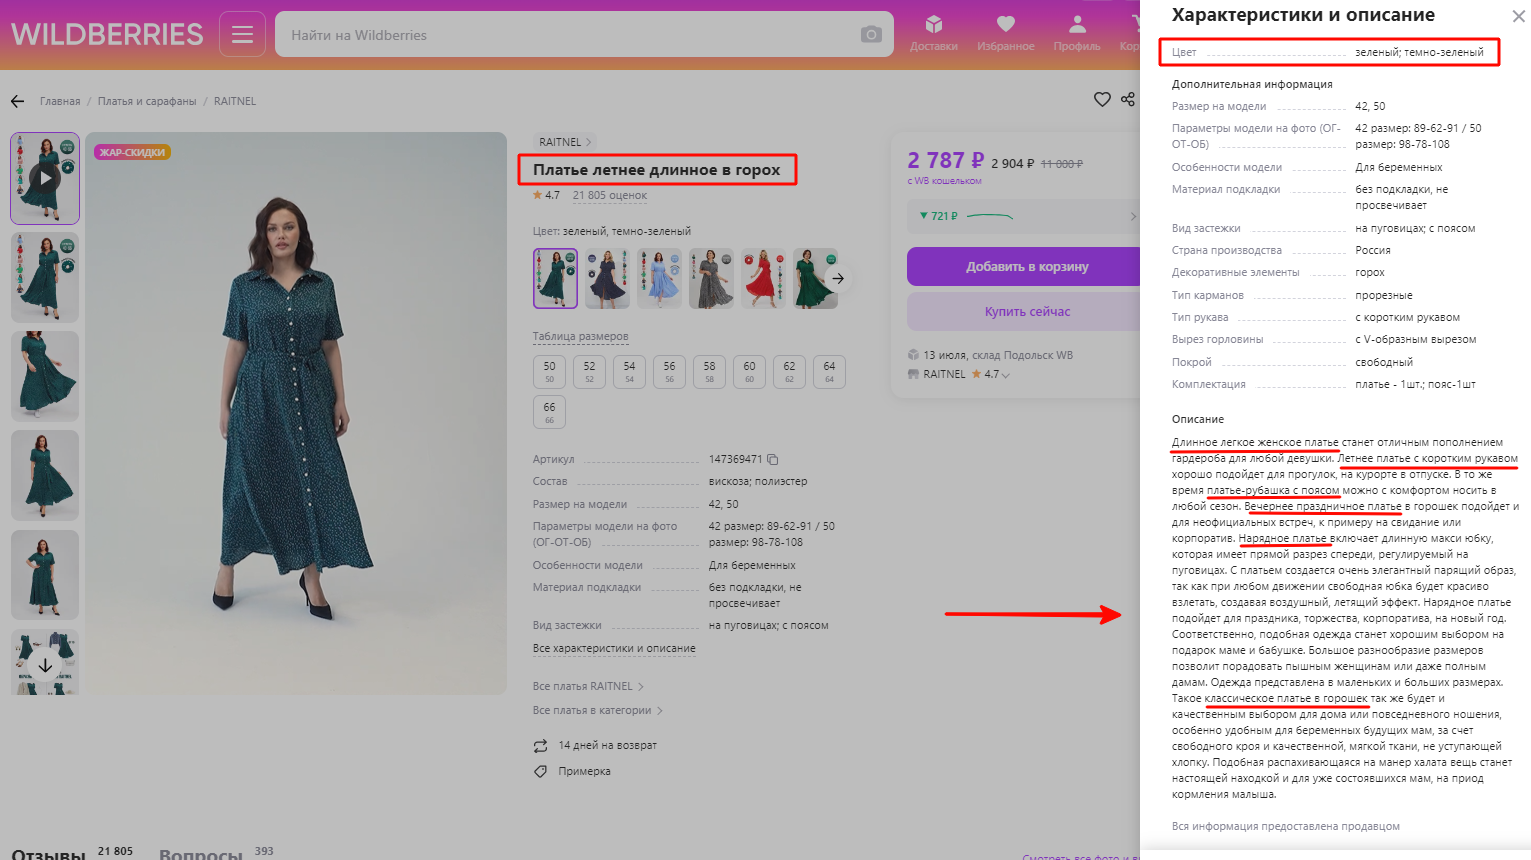Open Избранное favorites heart in header
Image resolution: width=1531 pixels, height=860 pixels.
tap(1005, 33)
